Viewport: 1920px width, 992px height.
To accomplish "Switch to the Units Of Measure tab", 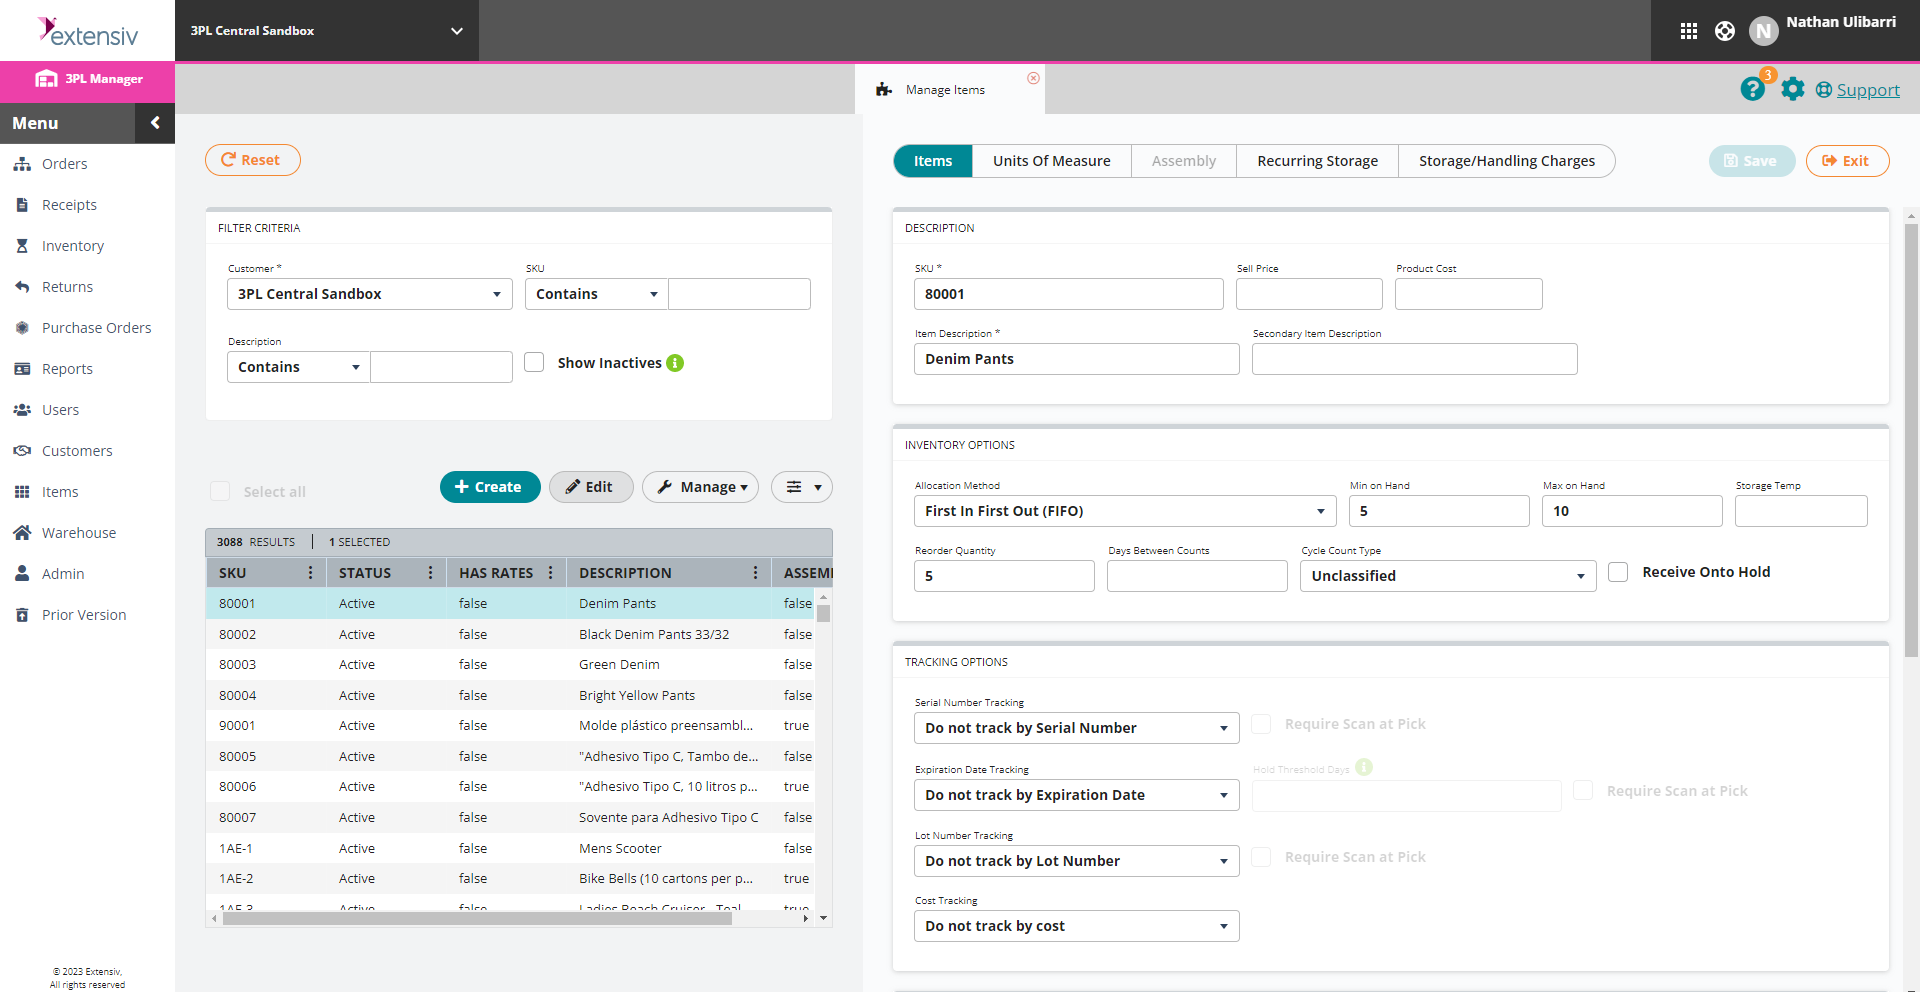I will [x=1051, y=160].
